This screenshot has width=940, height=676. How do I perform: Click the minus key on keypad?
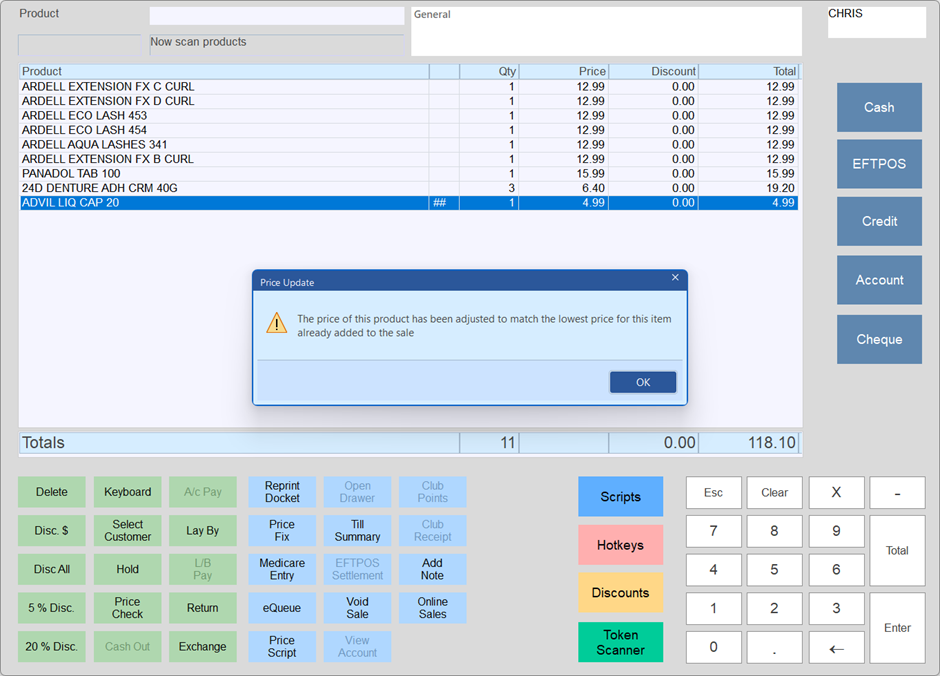click(x=897, y=493)
